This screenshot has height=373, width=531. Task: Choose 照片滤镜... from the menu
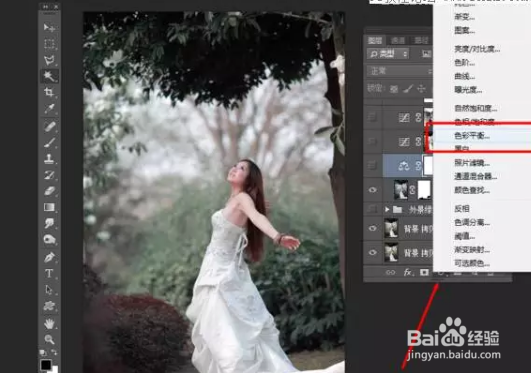click(472, 163)
